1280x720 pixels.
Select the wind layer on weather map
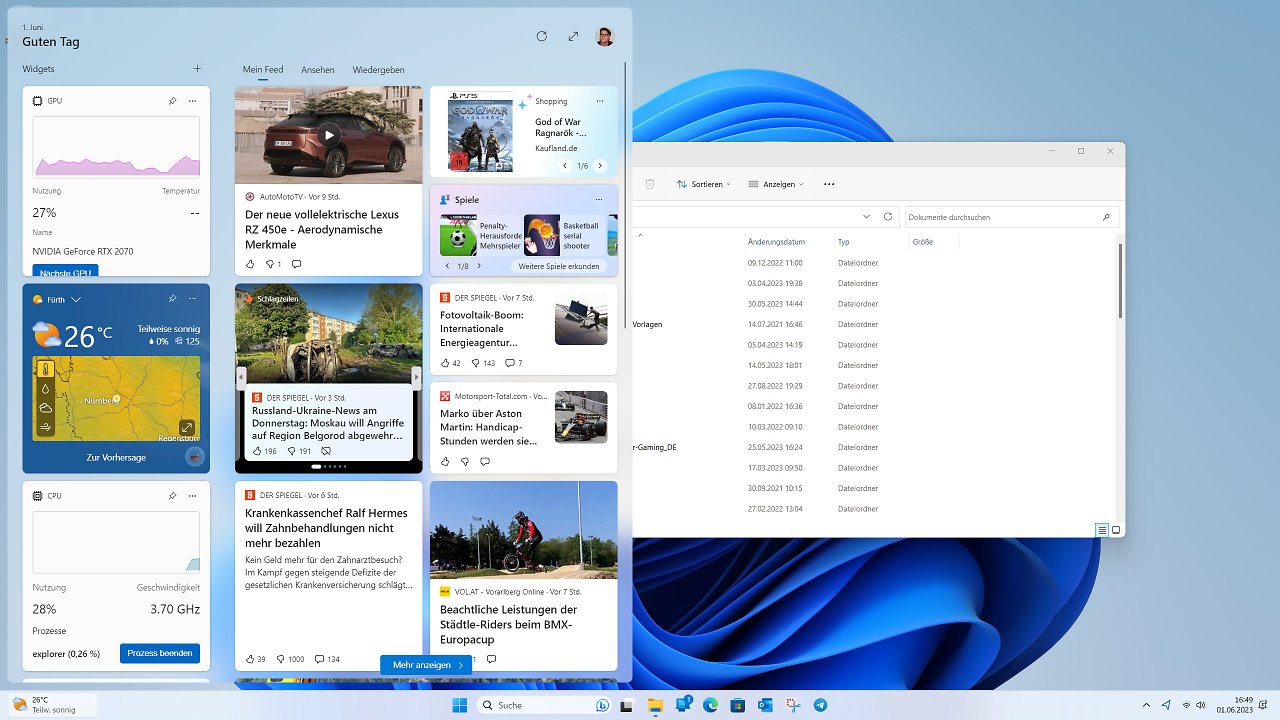pyautogui.click(x=46, y=427)
